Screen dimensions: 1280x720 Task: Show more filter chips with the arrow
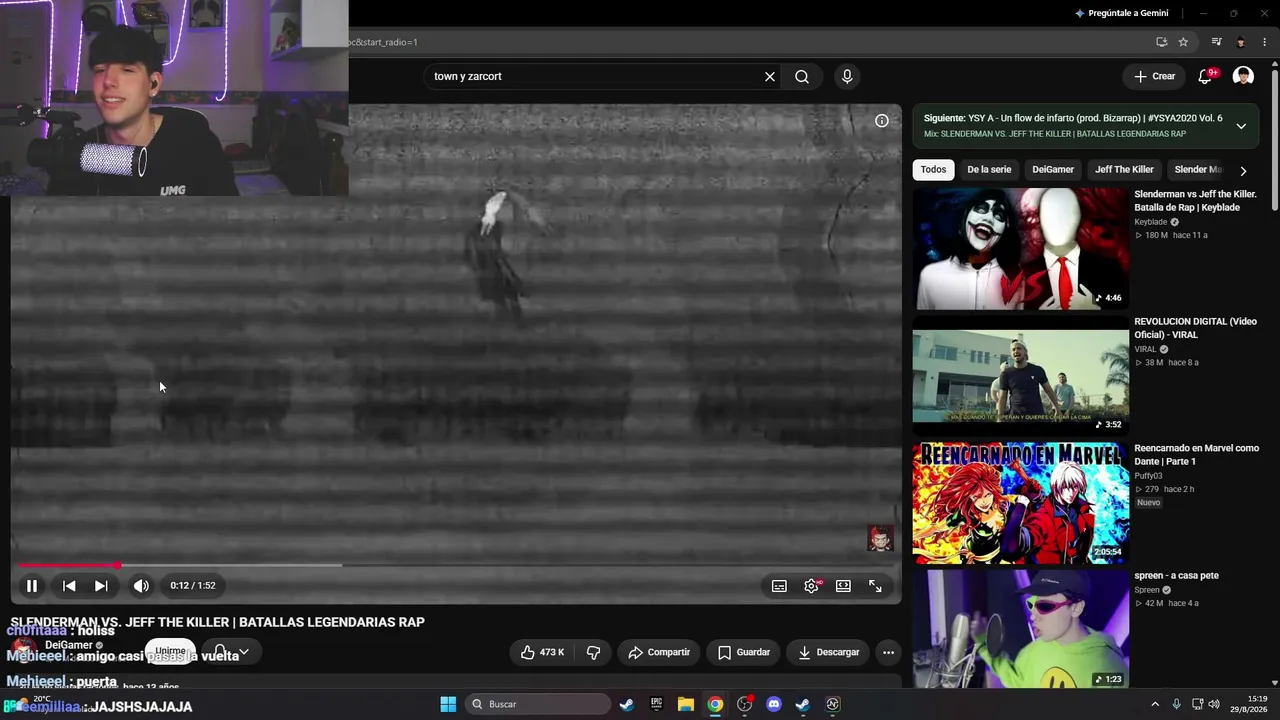click(x=1243, y=171)
